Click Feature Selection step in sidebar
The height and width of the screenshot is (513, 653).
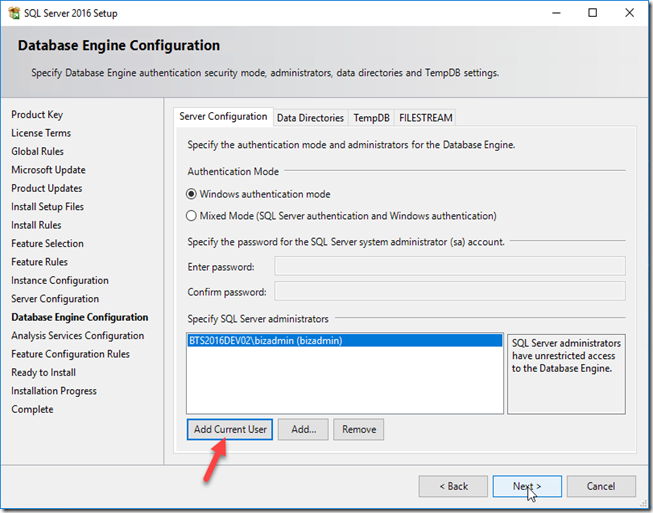[x=47, y=243]
